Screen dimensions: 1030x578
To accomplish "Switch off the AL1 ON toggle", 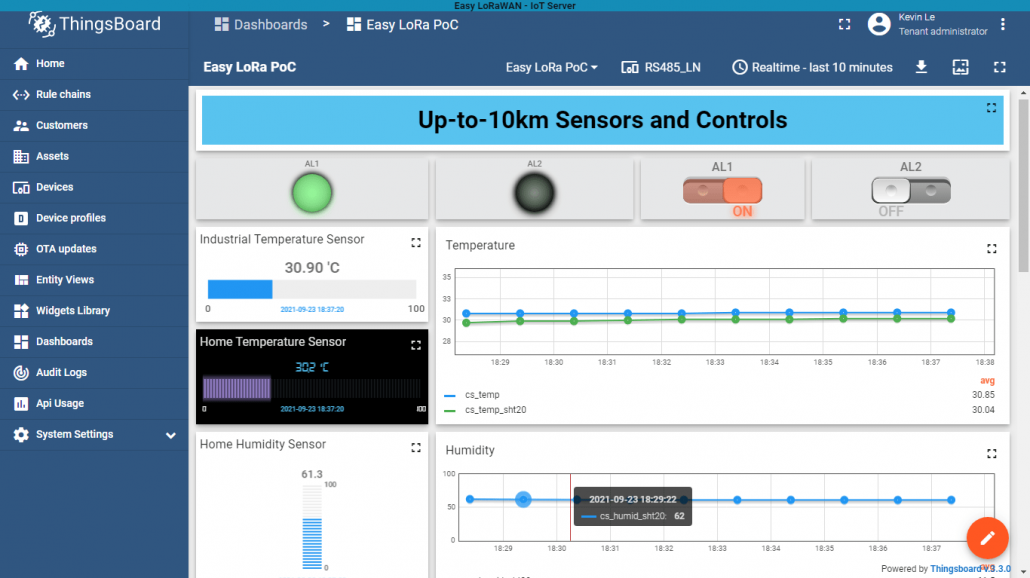I will pyautogui.click(x=722, y=188).
